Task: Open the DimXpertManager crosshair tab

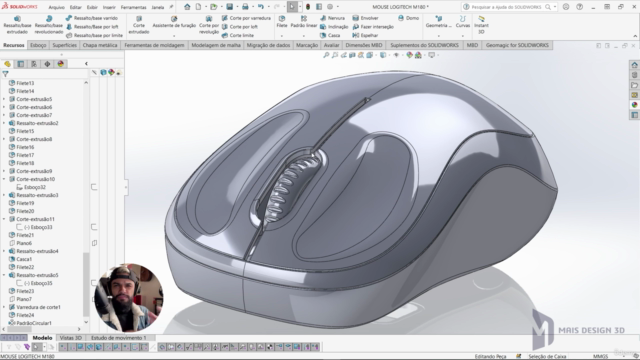Action: [x=47, y=64]
